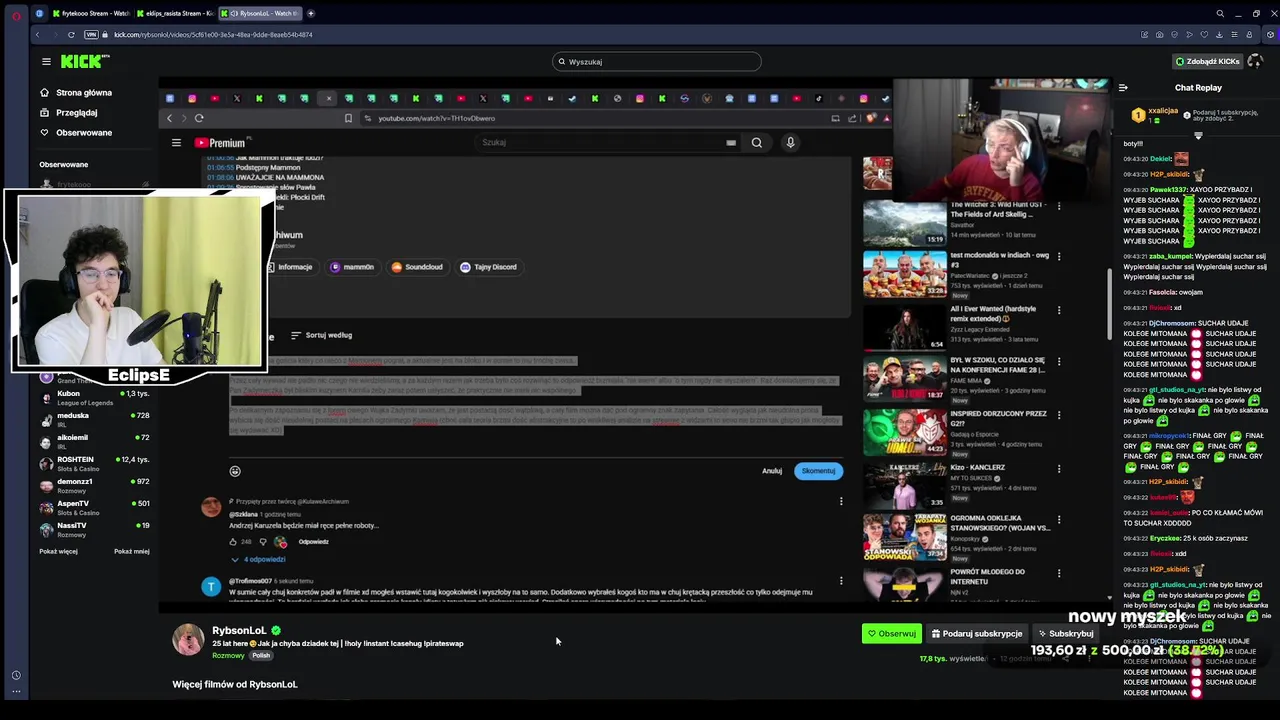Click the Polish language tag
This screenshot has width=1280, height=720.
click(261, 655)
